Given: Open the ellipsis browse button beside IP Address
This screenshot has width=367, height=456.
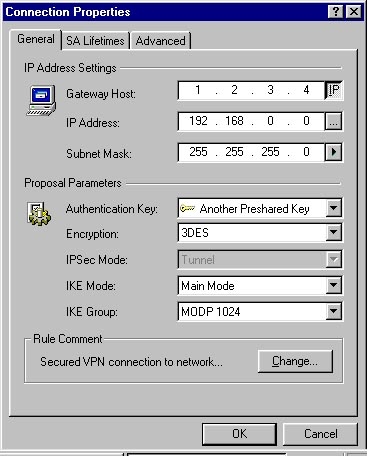Looking at the screenshot, I should coord(333,122).
